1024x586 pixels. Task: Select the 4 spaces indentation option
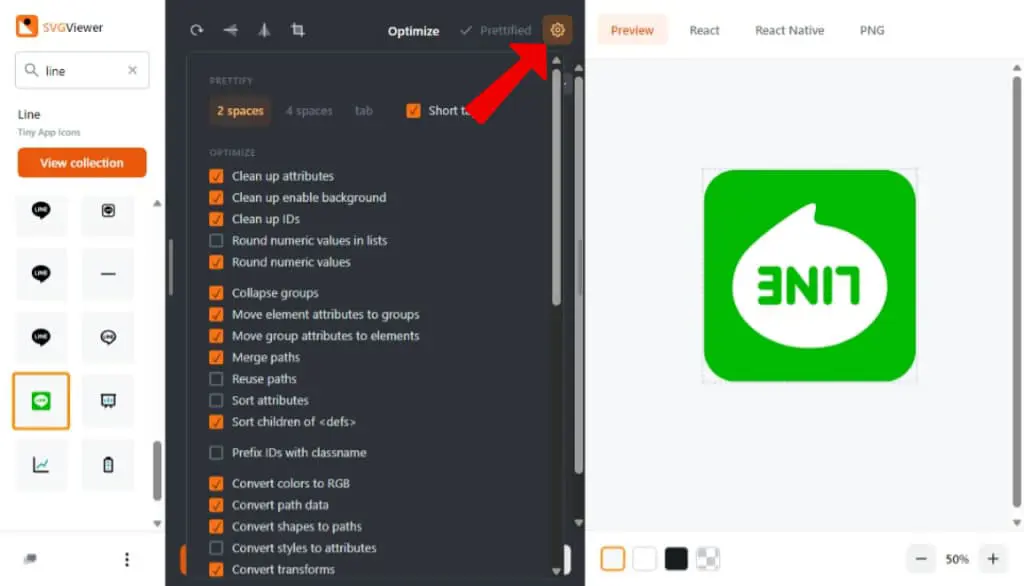click(x=309, y=111)
